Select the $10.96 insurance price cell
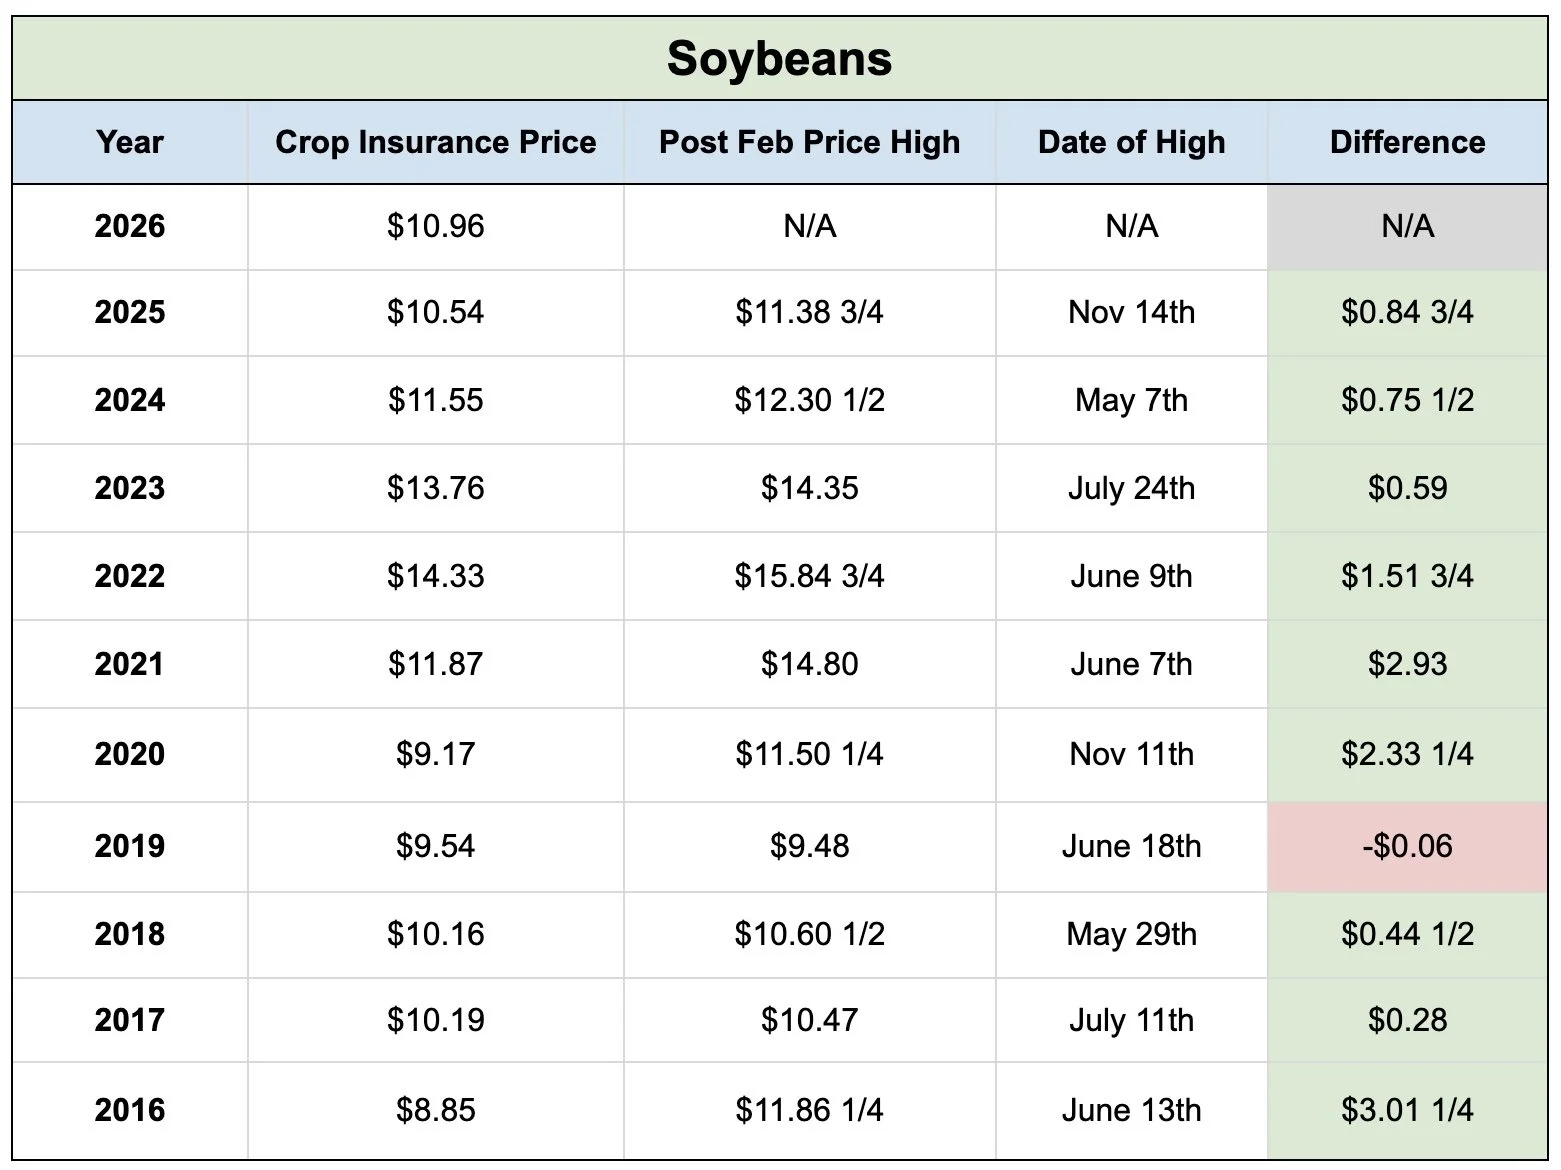1561x1170 pixels. (435, 226)
